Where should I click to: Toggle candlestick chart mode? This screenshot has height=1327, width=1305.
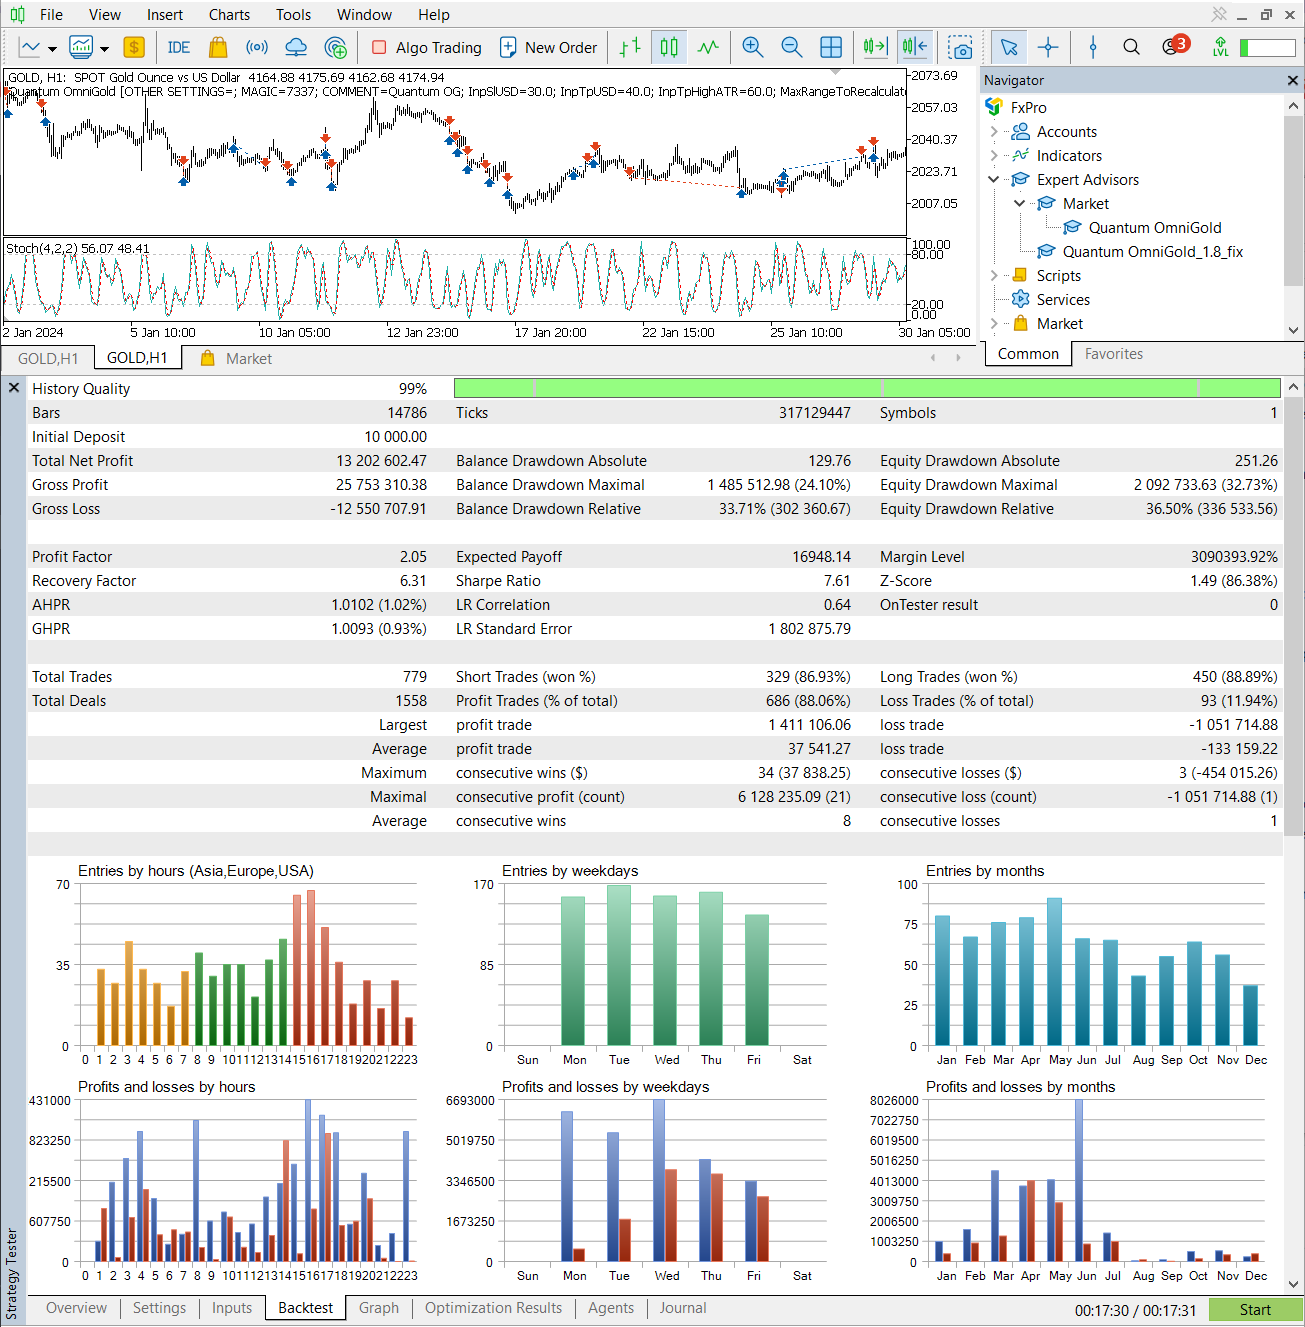669,47
